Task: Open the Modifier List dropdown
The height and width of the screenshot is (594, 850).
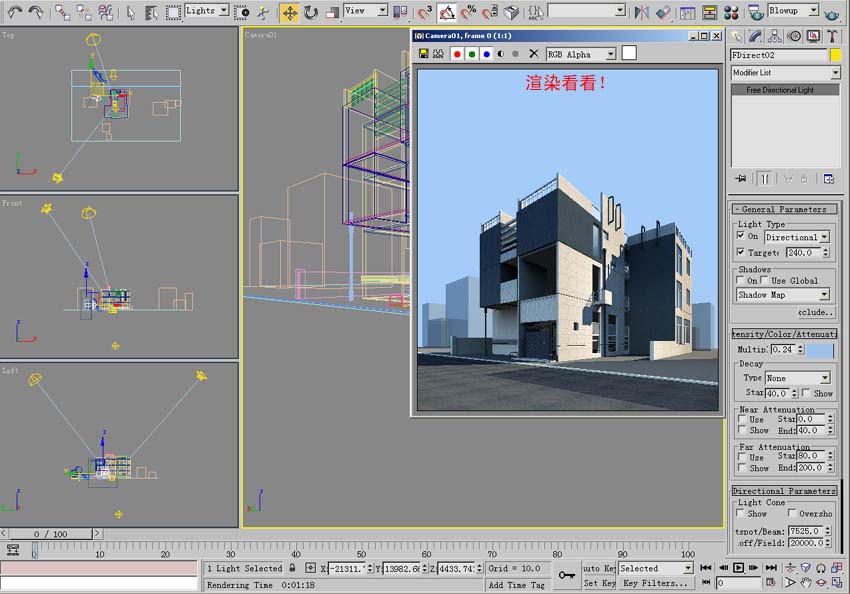Action: [785, 73]
